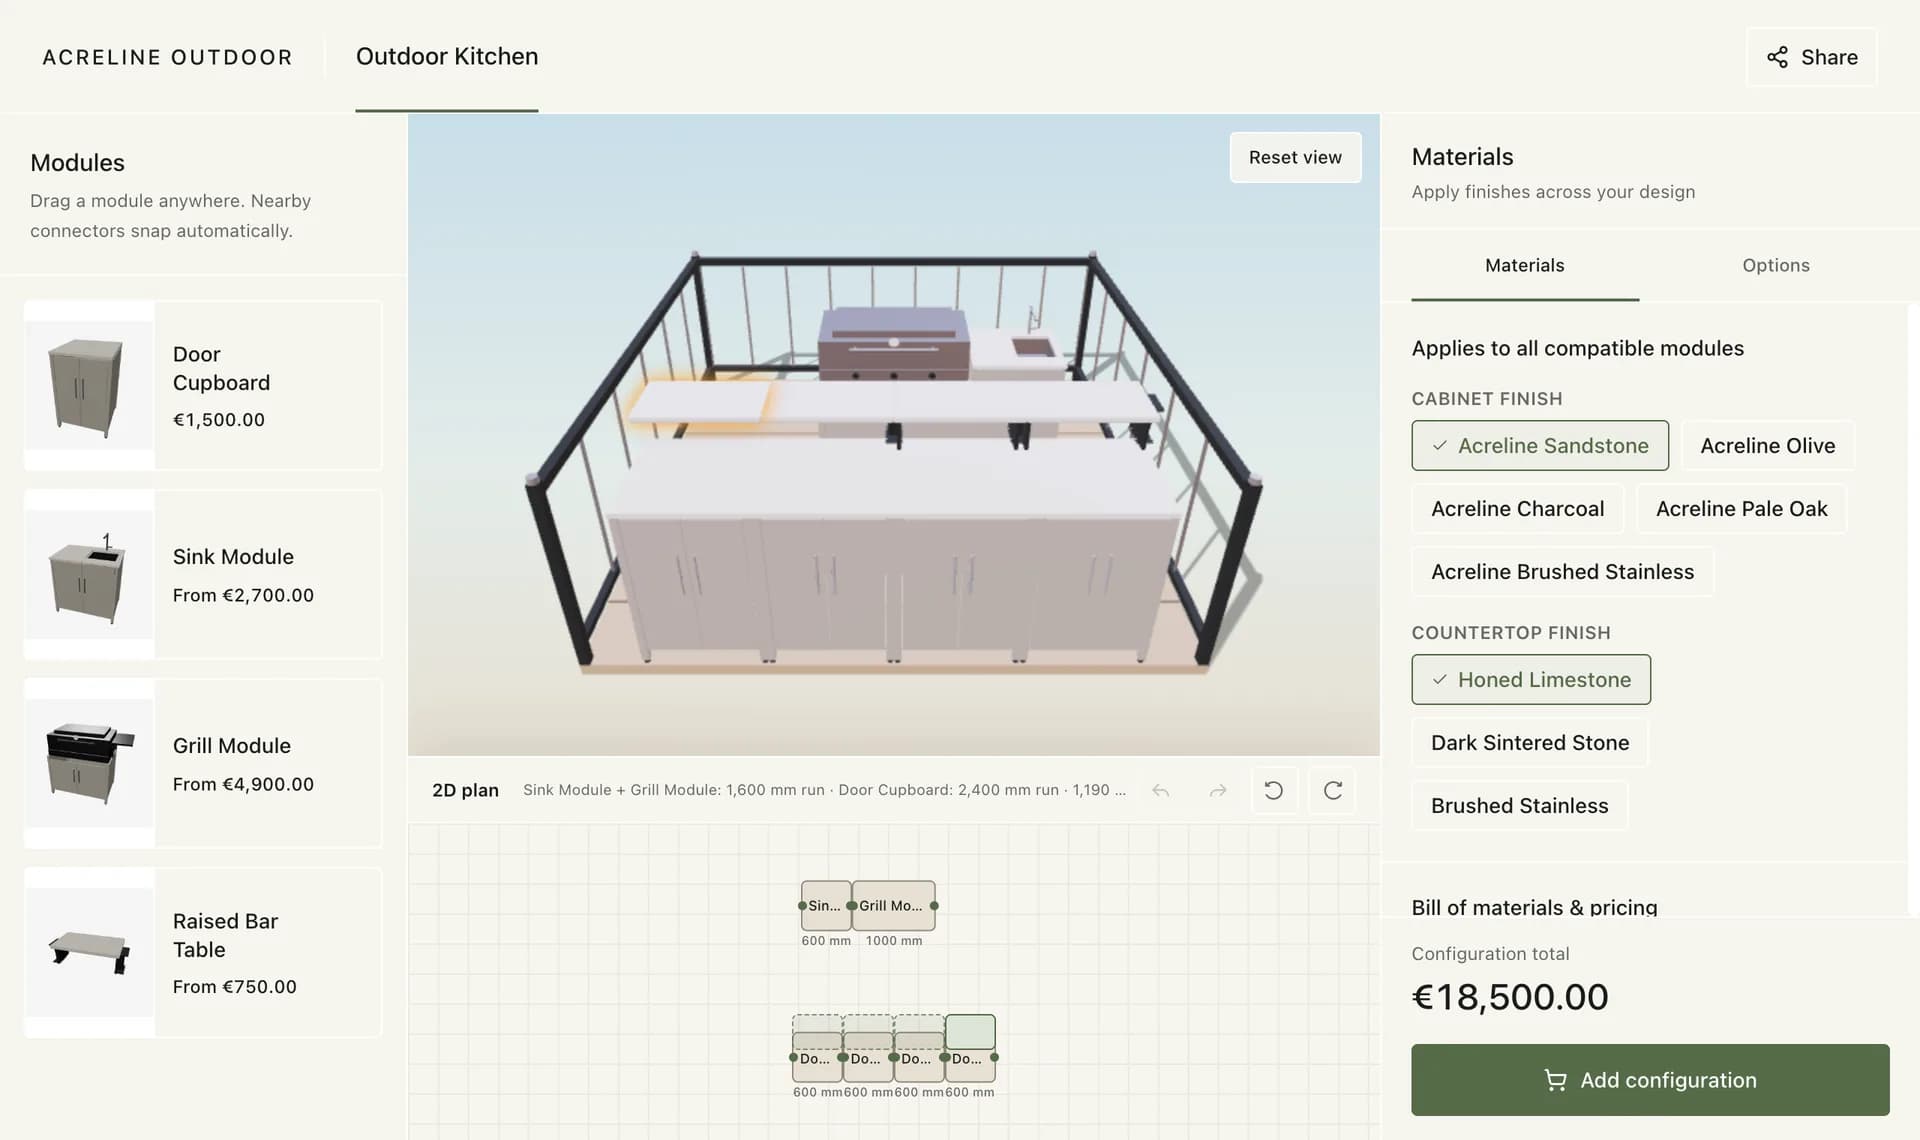Image resolution: width=1920 pixels, height=1140 pixels.
Task: Apply Dark Sintered Stone countertop
Action: click(1530, 743)
